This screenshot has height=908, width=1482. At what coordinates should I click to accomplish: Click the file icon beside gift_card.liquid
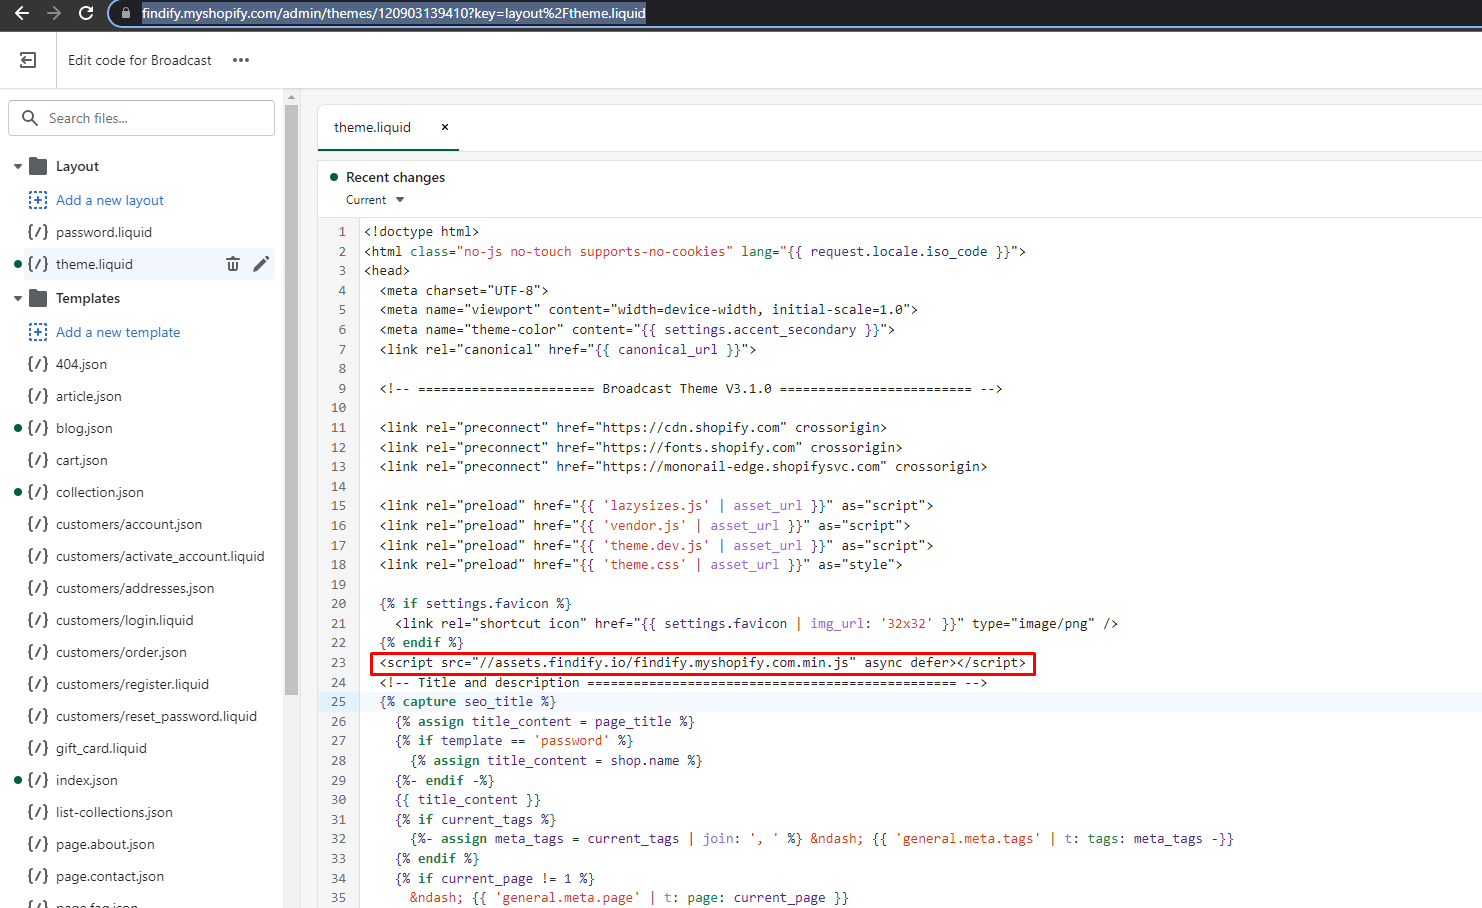[x=38, y=748]
